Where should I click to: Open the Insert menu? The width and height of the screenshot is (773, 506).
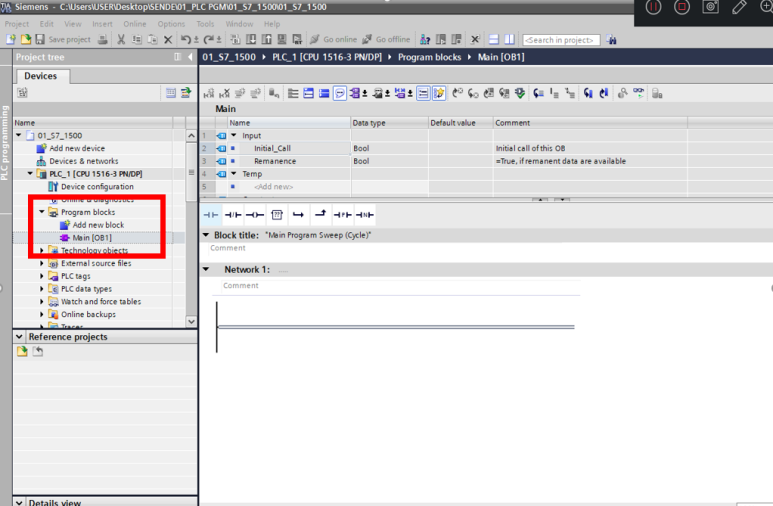tap(103, 24)
